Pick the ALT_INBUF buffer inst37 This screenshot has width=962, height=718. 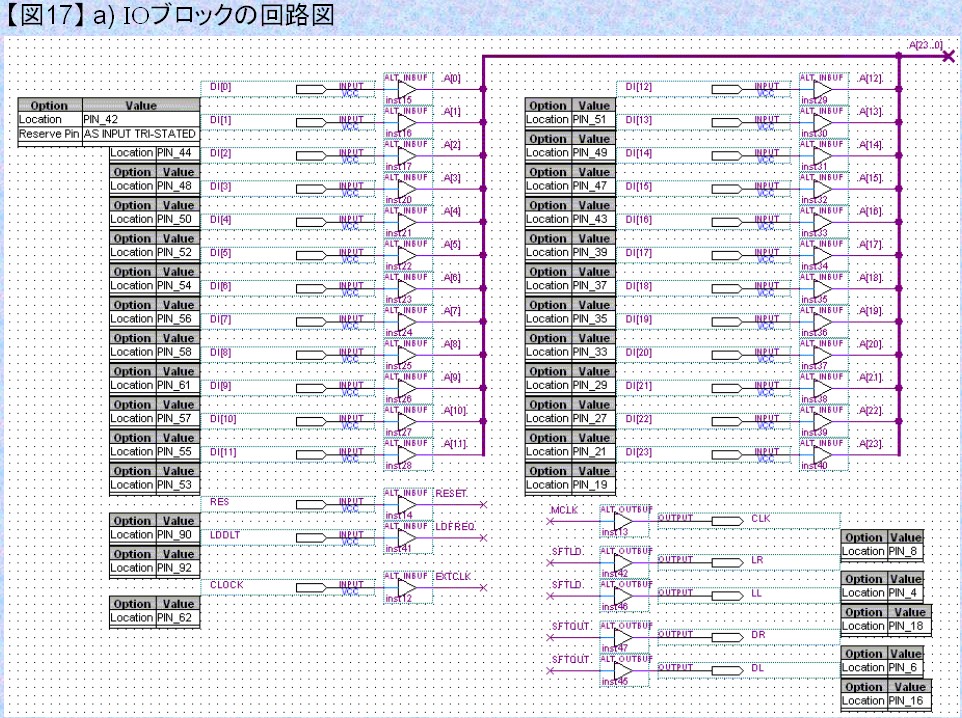823,355
